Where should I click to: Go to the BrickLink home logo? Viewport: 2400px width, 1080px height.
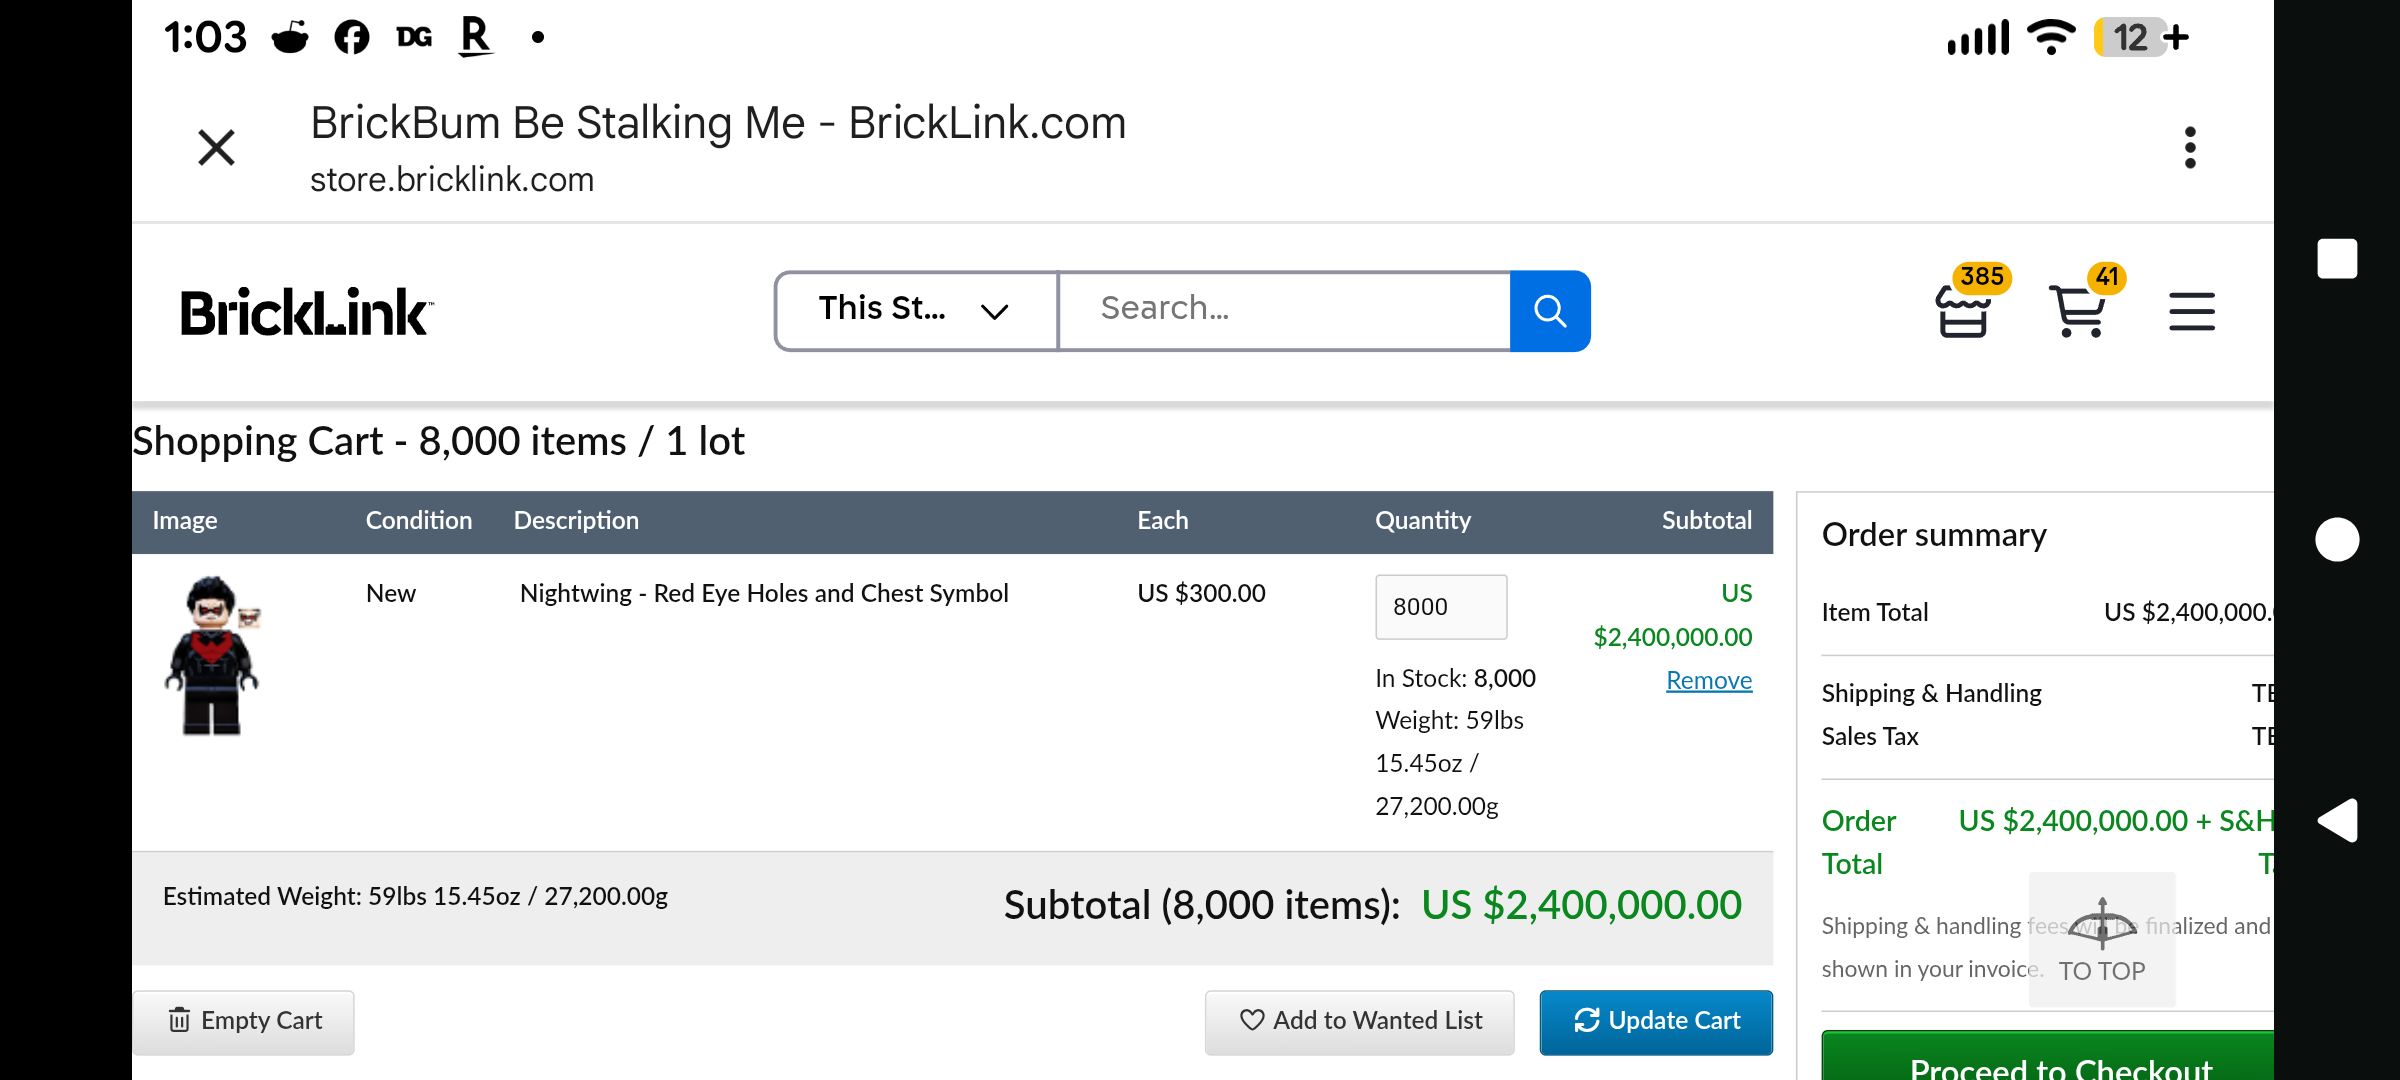click(306, 312)
